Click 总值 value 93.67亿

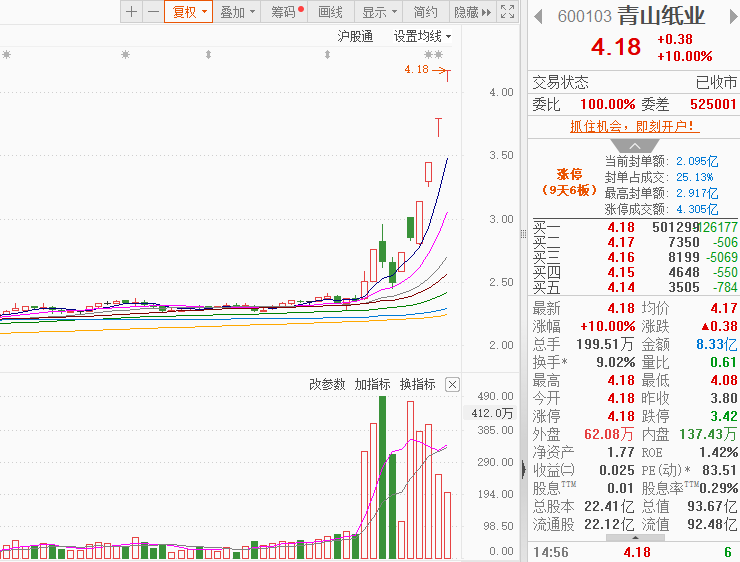coord(712,506)
